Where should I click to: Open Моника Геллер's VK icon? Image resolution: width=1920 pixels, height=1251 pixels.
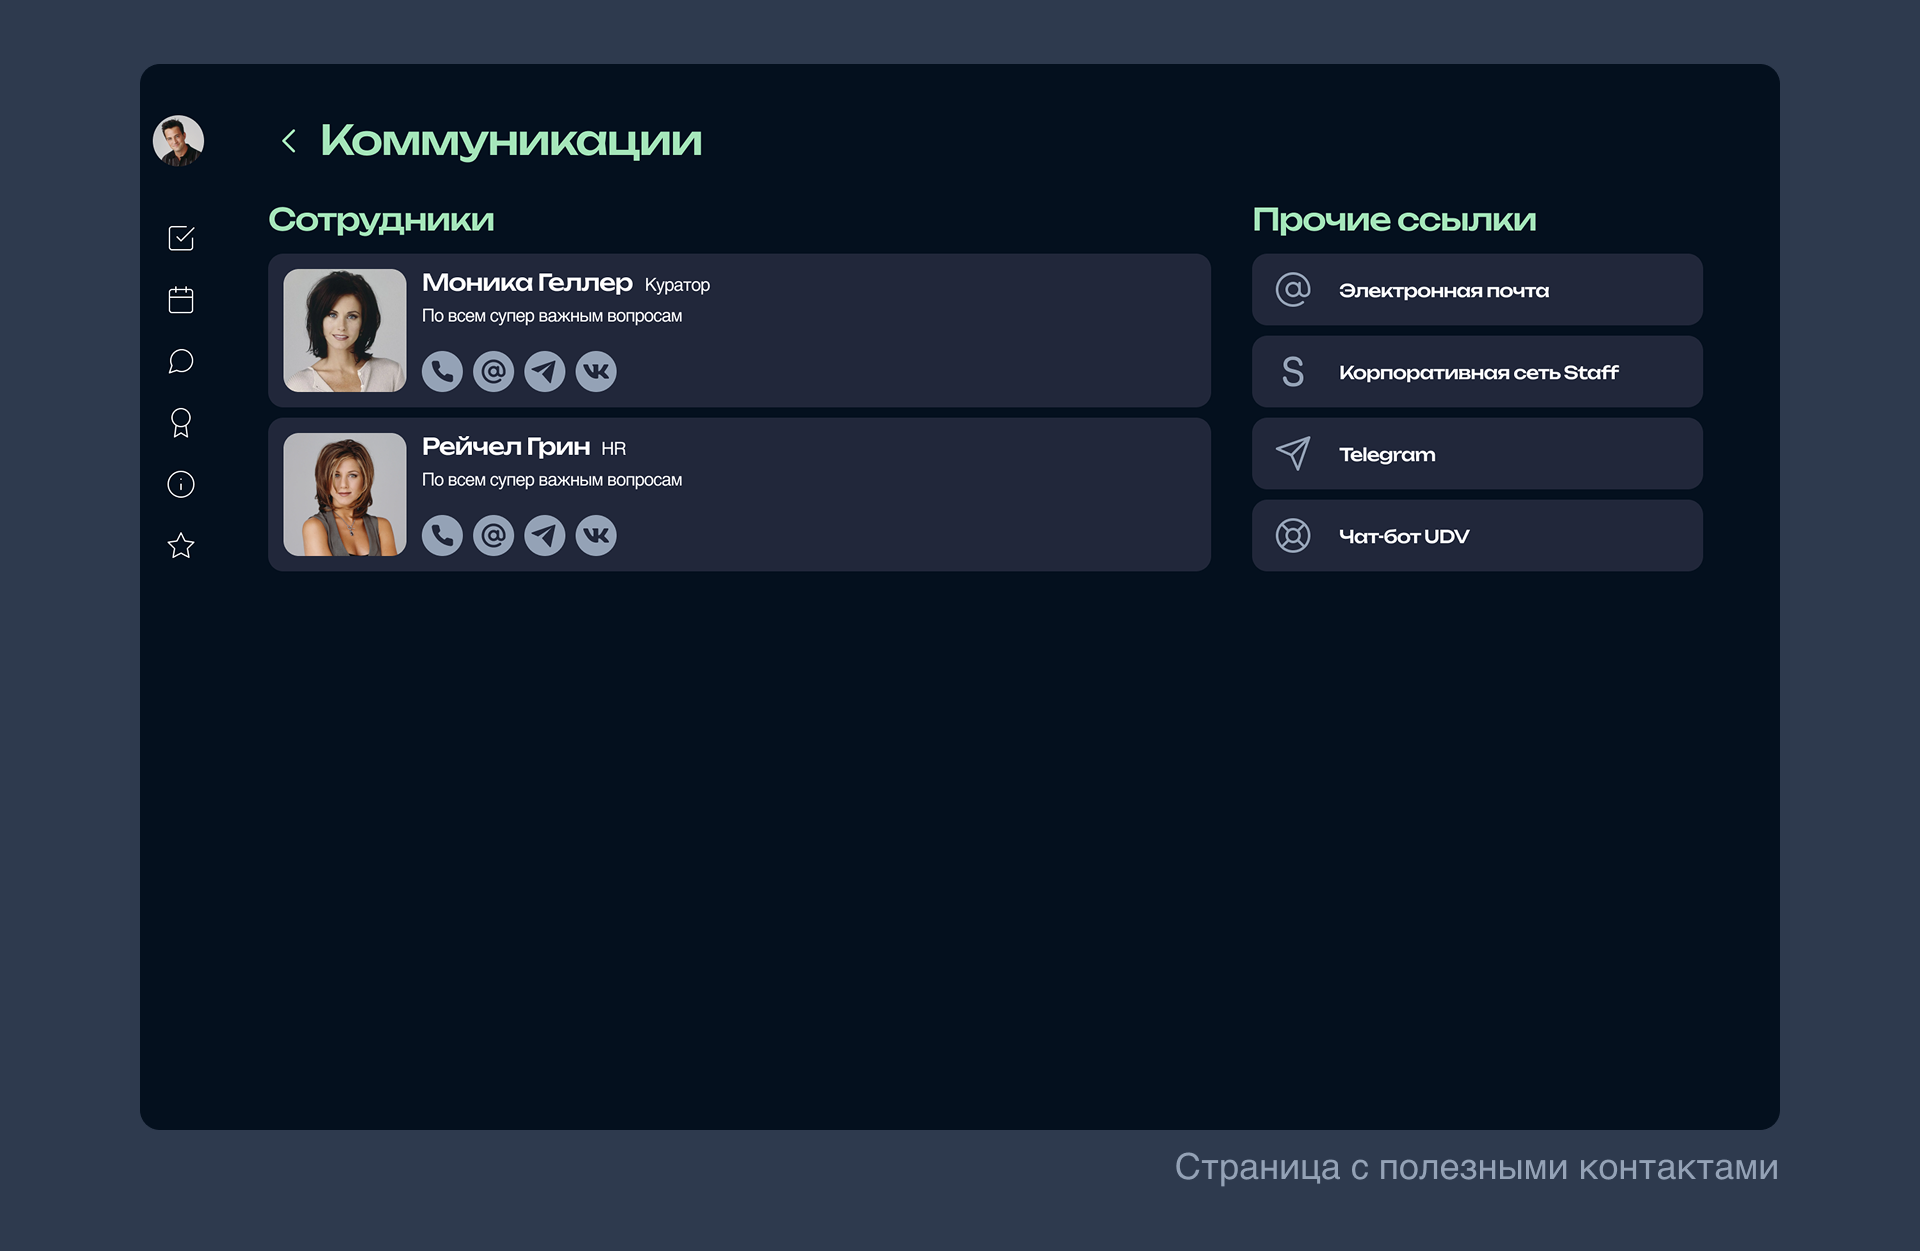pyautogui.click(x=596, y=371)
